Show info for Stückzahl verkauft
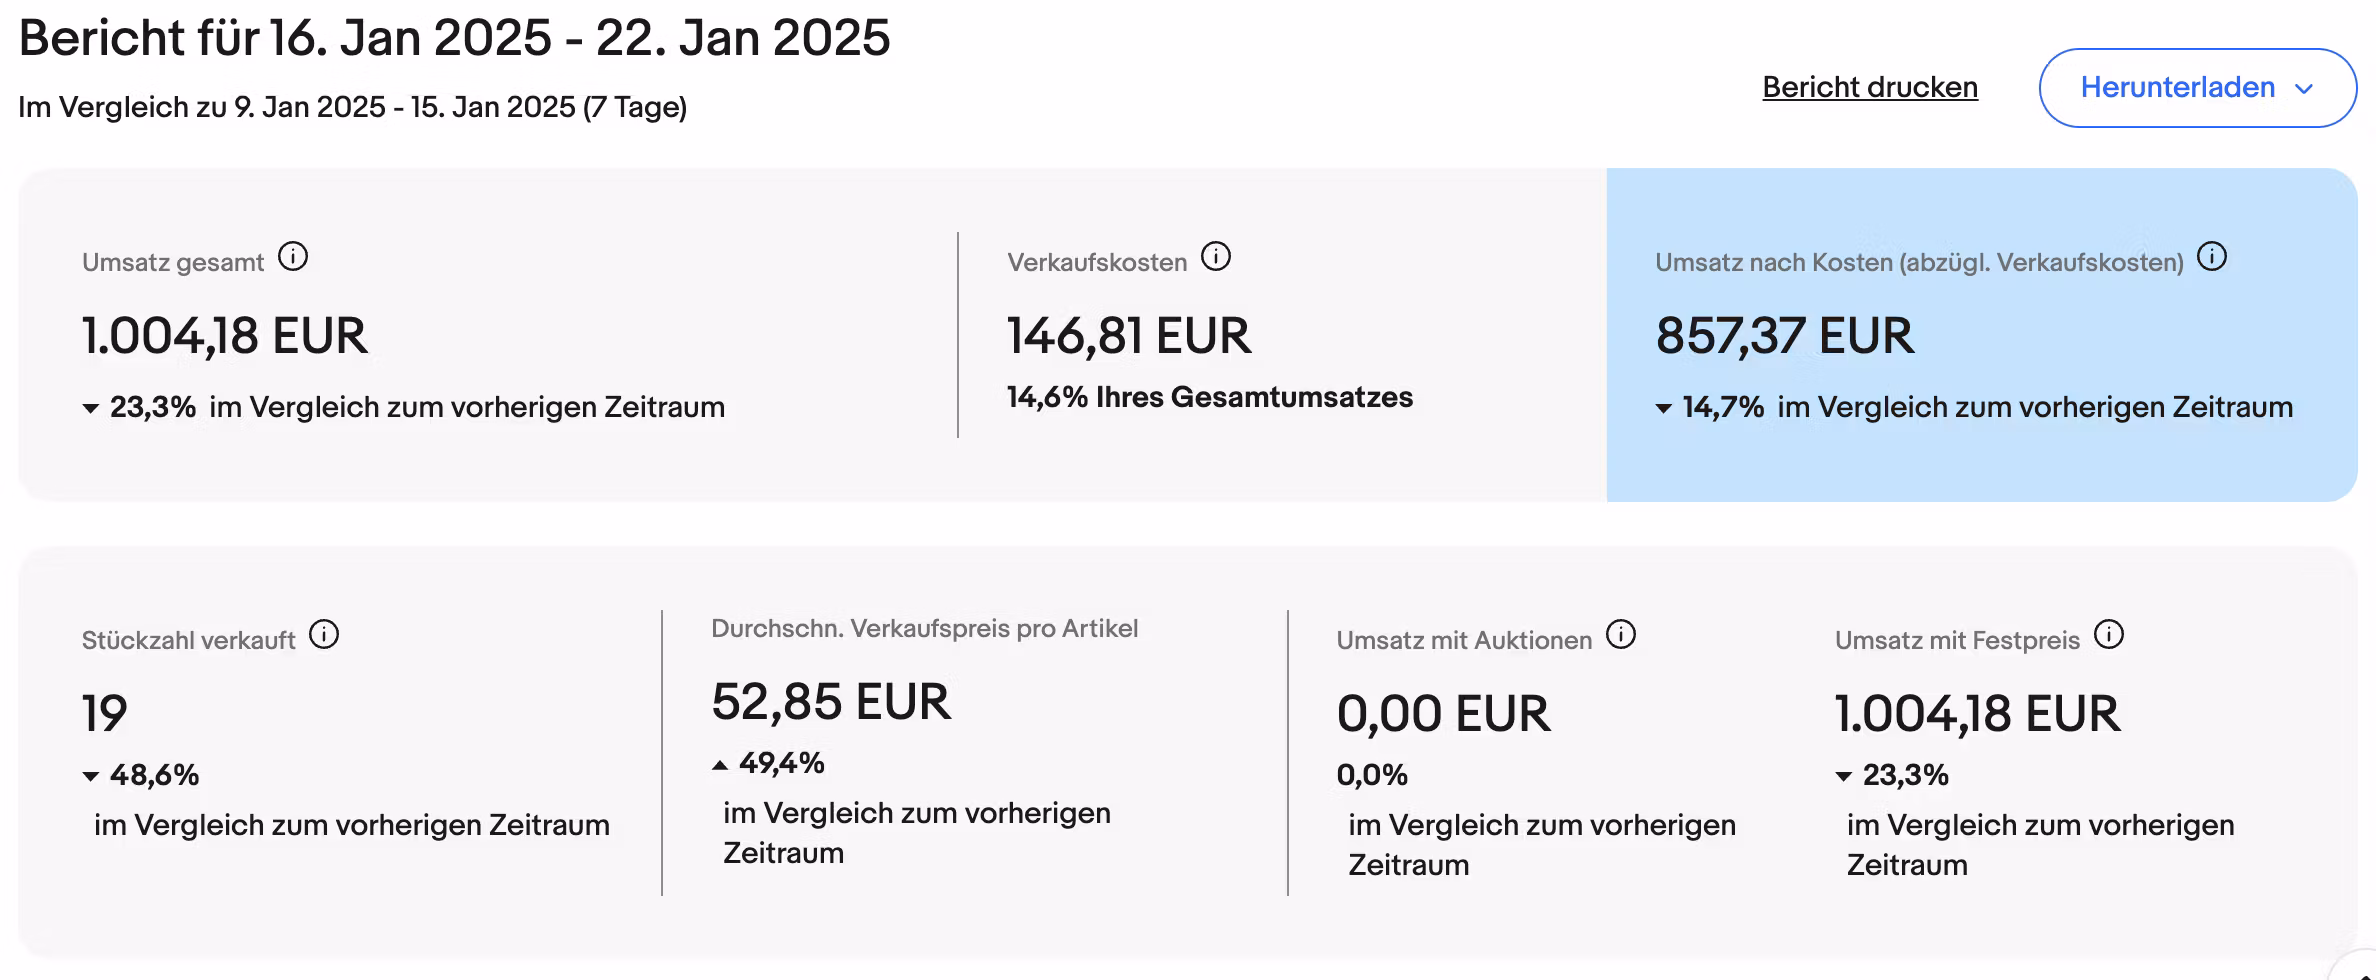2376x980 pixels. coord(324,635)
